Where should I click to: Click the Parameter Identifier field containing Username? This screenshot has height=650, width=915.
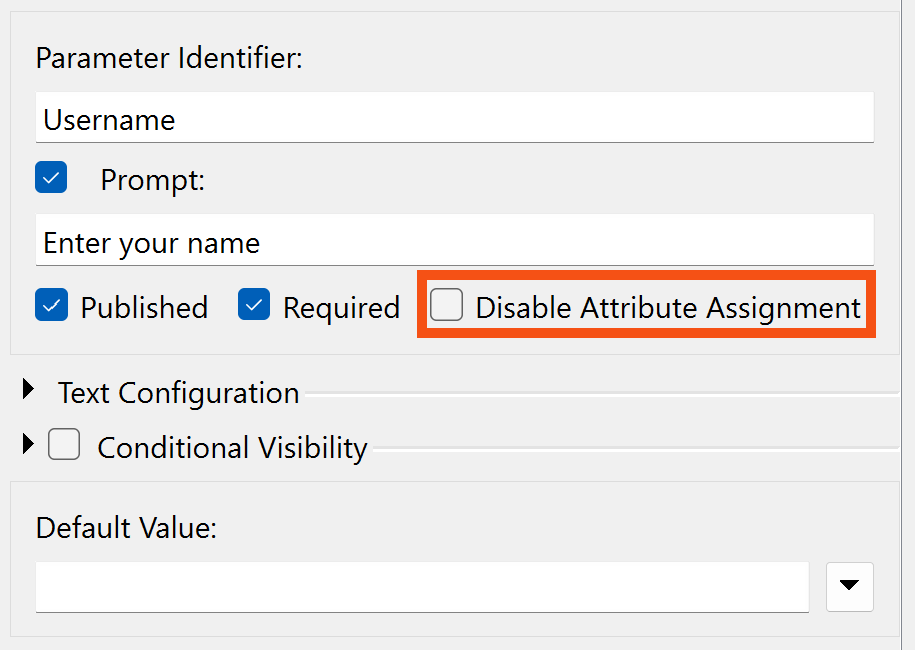click(453, 120)
